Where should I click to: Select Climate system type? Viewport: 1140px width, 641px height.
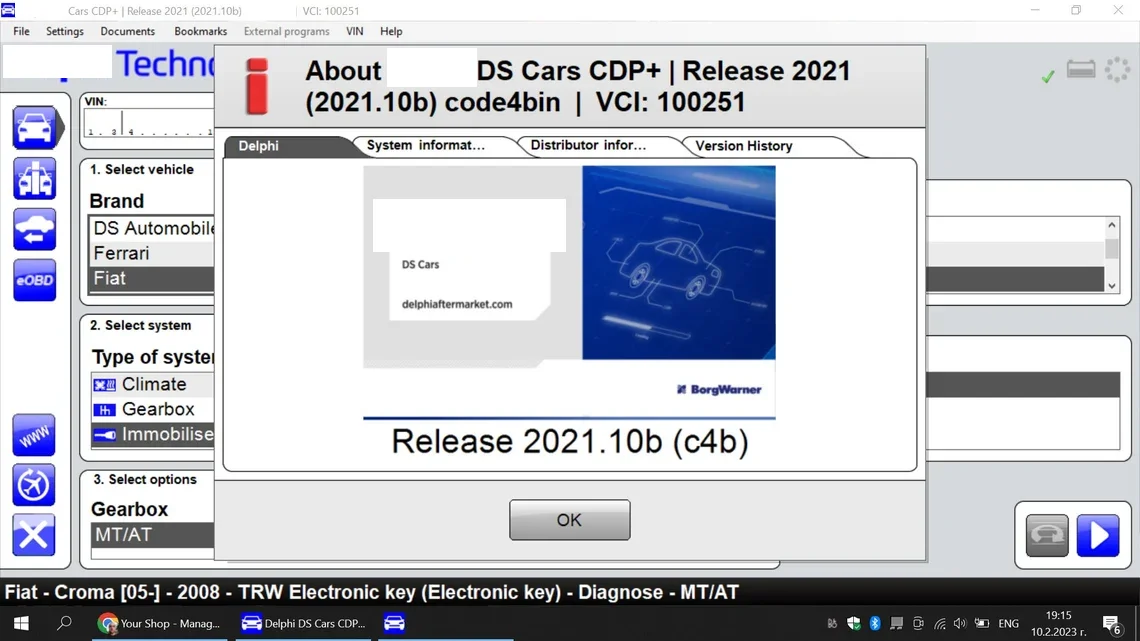coord(153,384)
